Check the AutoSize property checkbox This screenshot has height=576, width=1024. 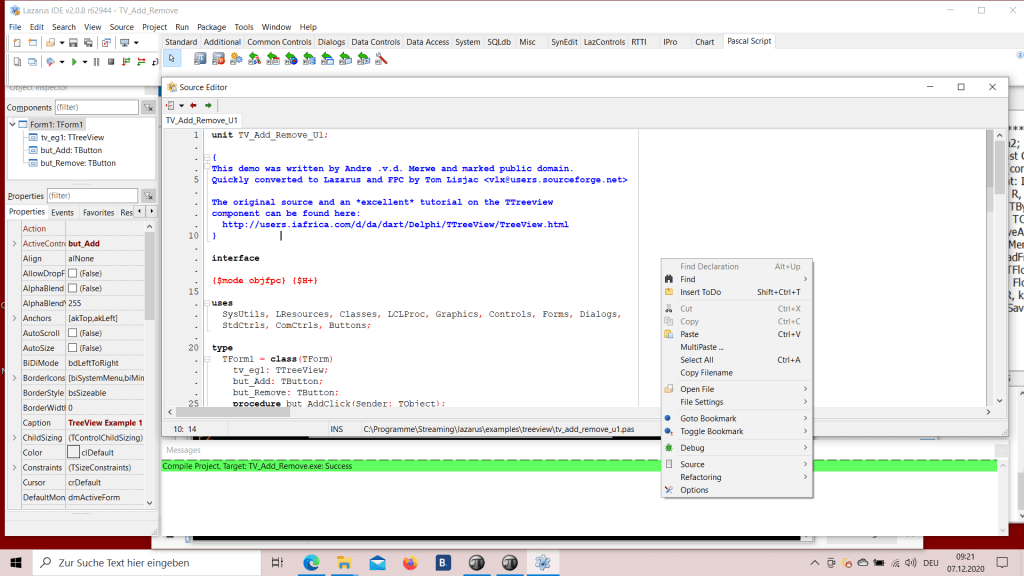coord(73,348)
